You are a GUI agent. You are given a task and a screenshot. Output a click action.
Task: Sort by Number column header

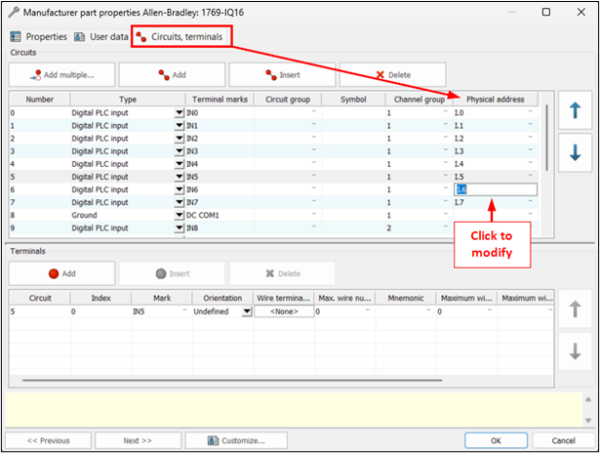pos(40,99)
